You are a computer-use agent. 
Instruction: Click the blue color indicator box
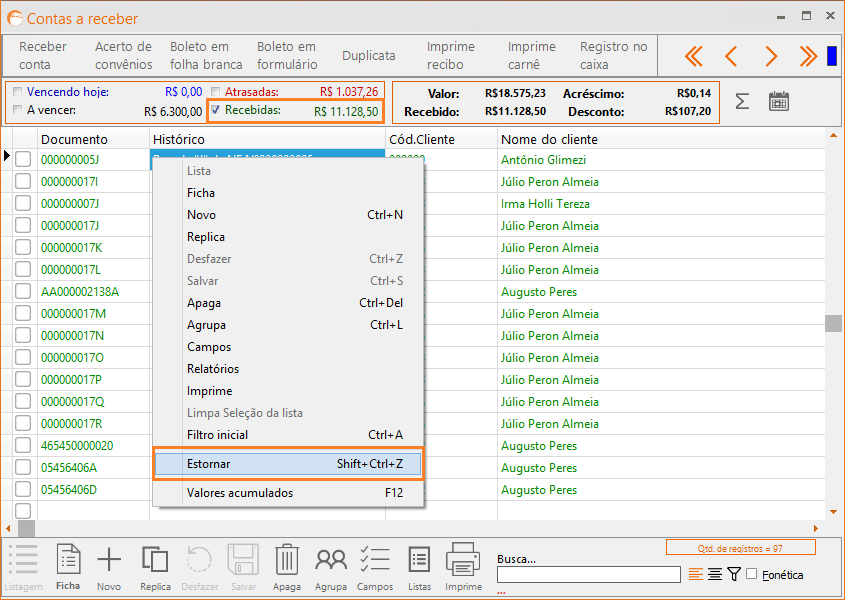[x=831, y=56]
